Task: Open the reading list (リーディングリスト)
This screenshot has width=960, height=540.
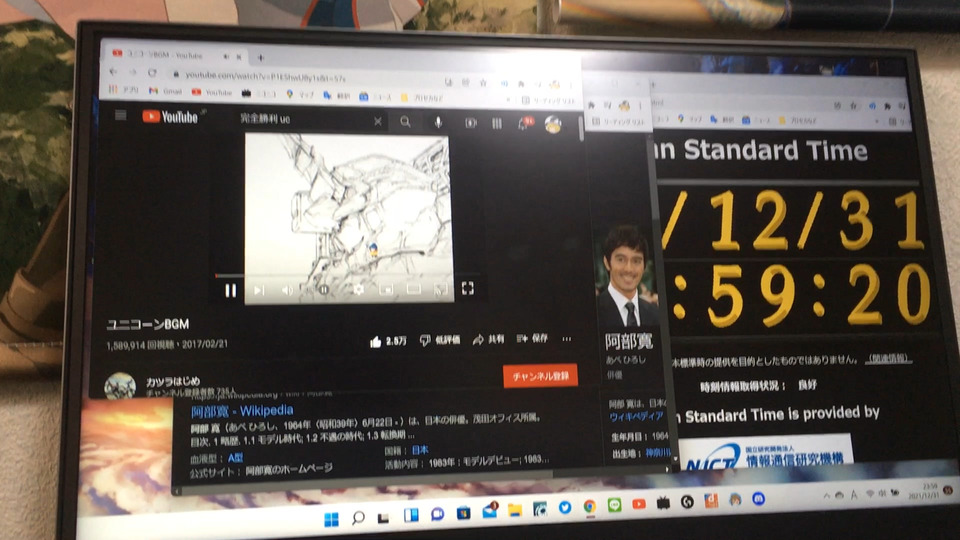Action: (x=548, y=100)
